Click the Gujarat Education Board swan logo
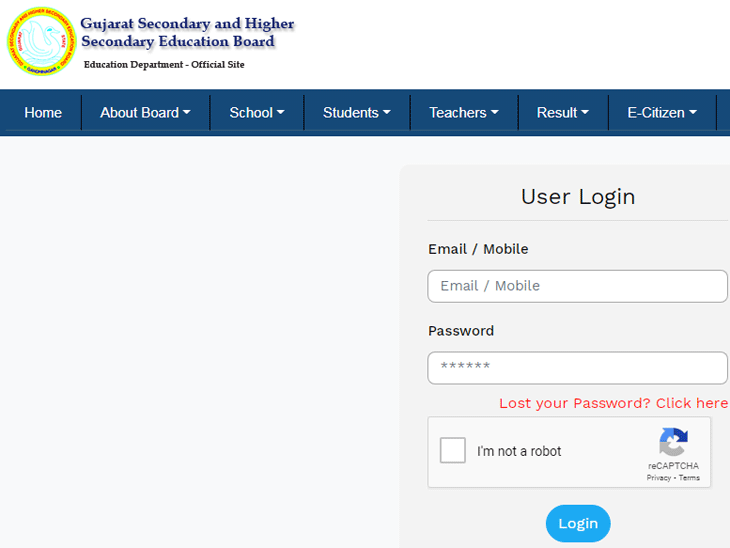Screen dimensions: 730x548 click(x=41, y=41)
